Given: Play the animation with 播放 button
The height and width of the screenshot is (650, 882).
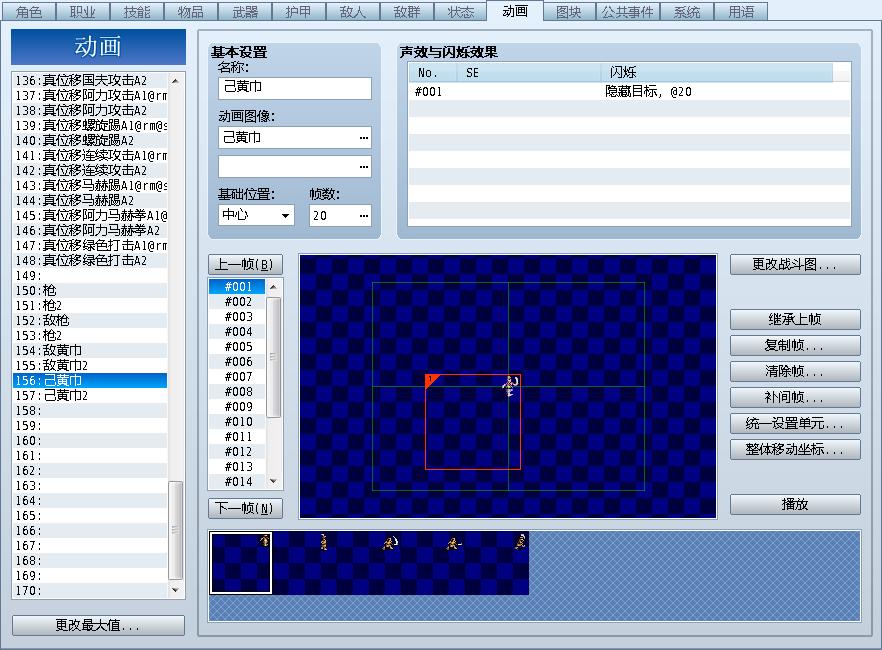Looking at the screenshot, I should [x=795, y=504].
